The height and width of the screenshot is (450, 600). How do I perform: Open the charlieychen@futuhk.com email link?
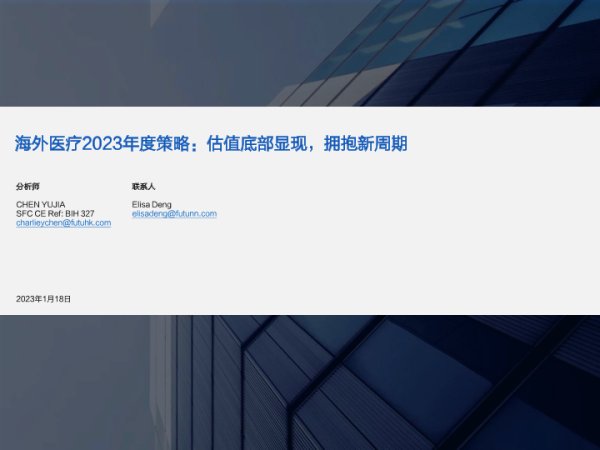(63, 223)
